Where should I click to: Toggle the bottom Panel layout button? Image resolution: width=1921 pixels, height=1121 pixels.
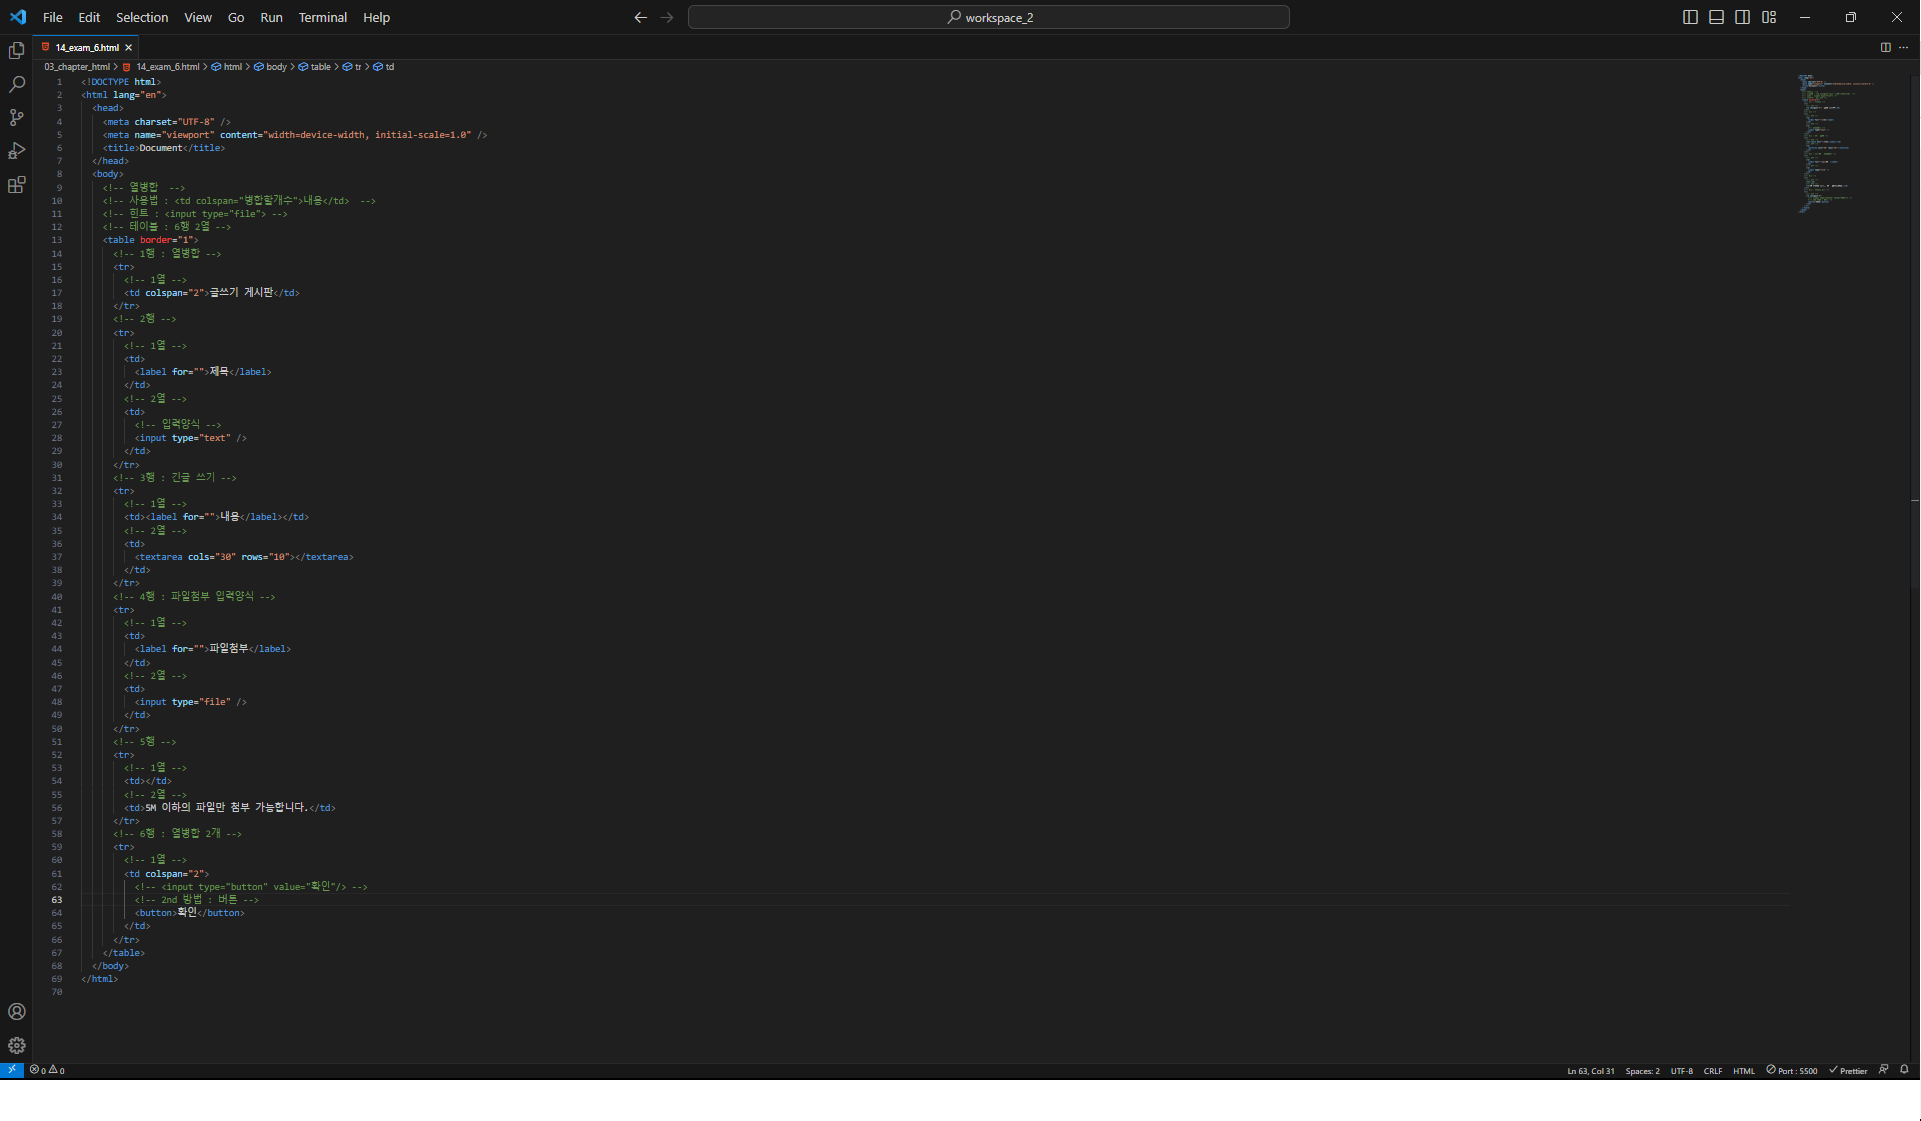click(1716, 17)
